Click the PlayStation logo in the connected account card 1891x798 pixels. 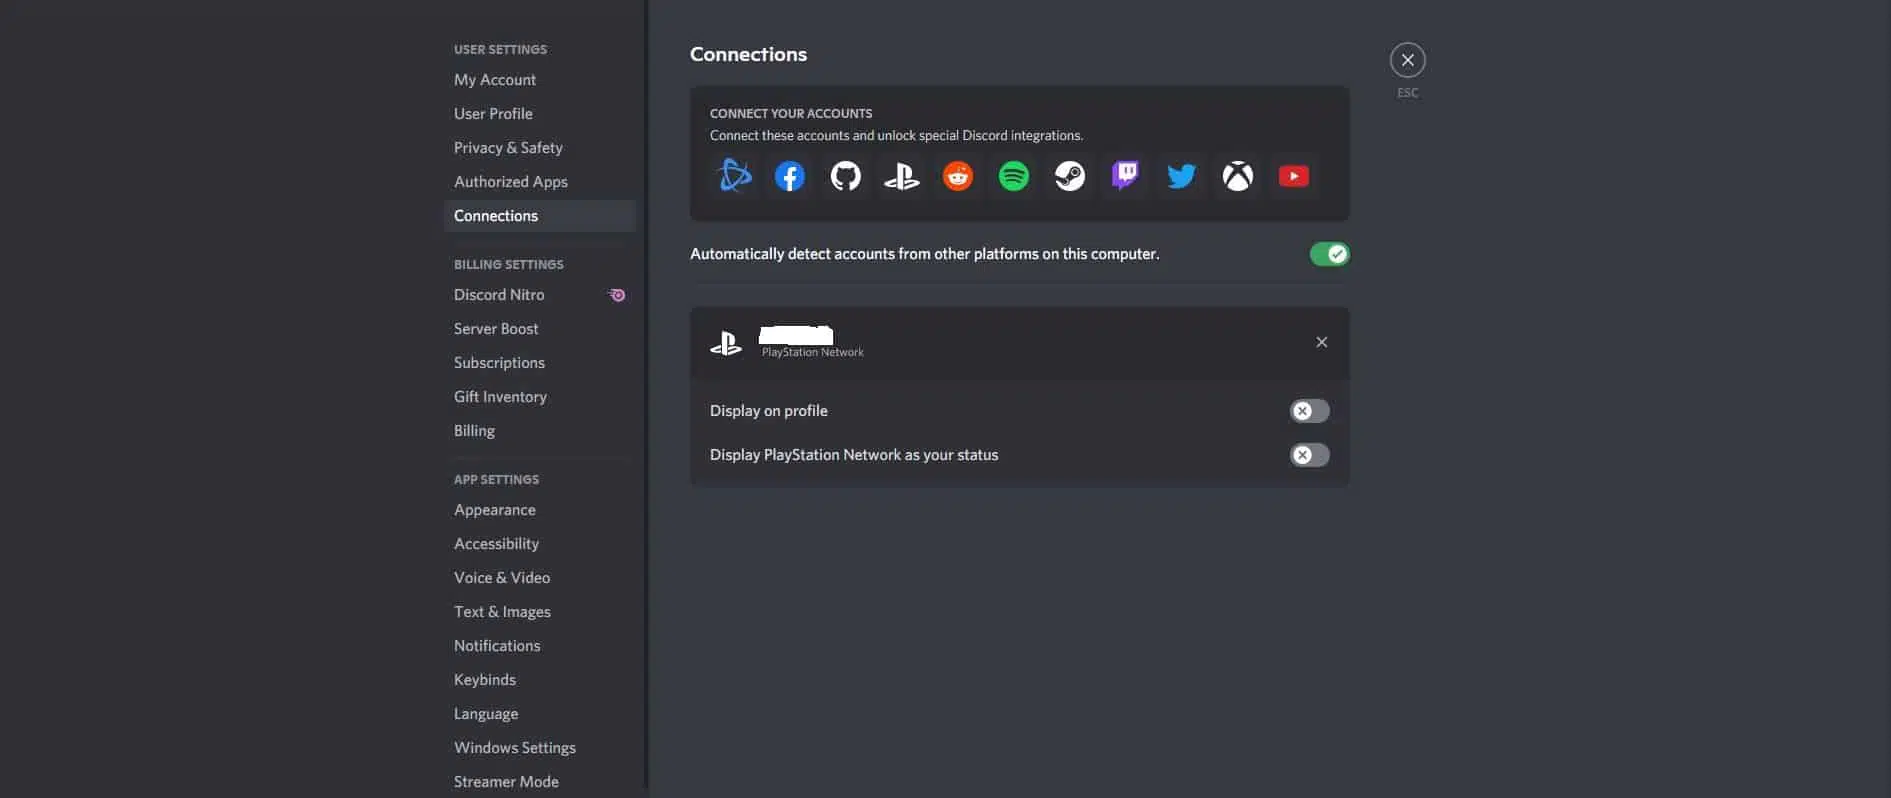pos(726,343)
